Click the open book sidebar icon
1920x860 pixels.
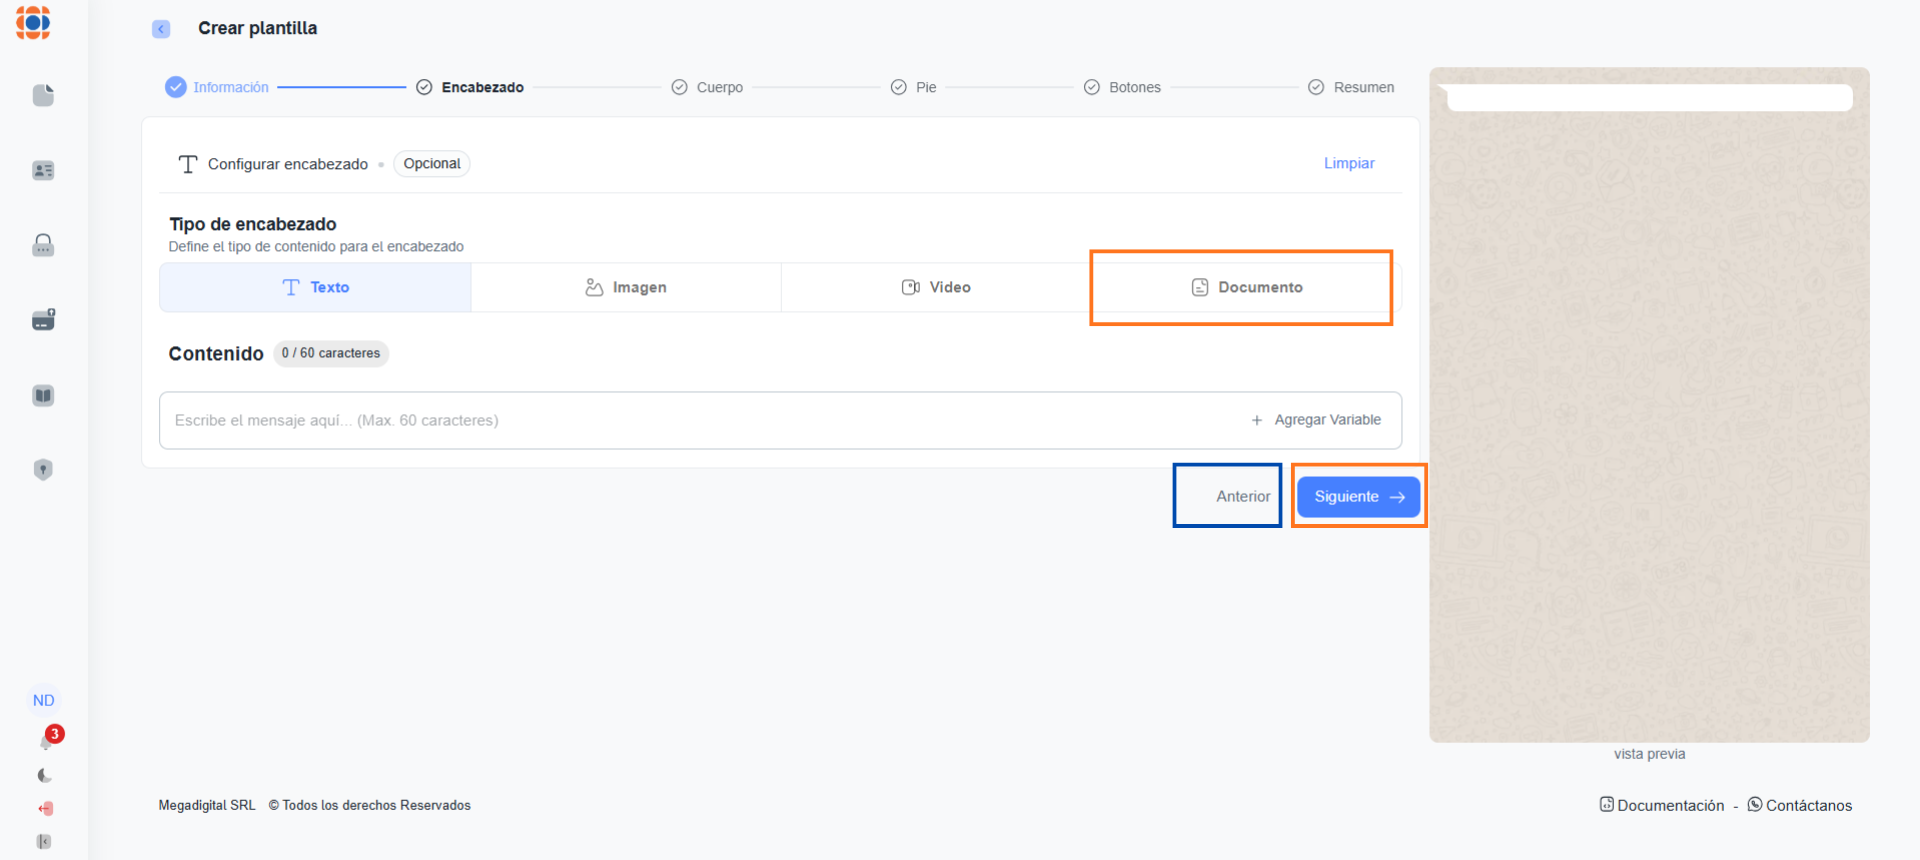tap(43, 395)
